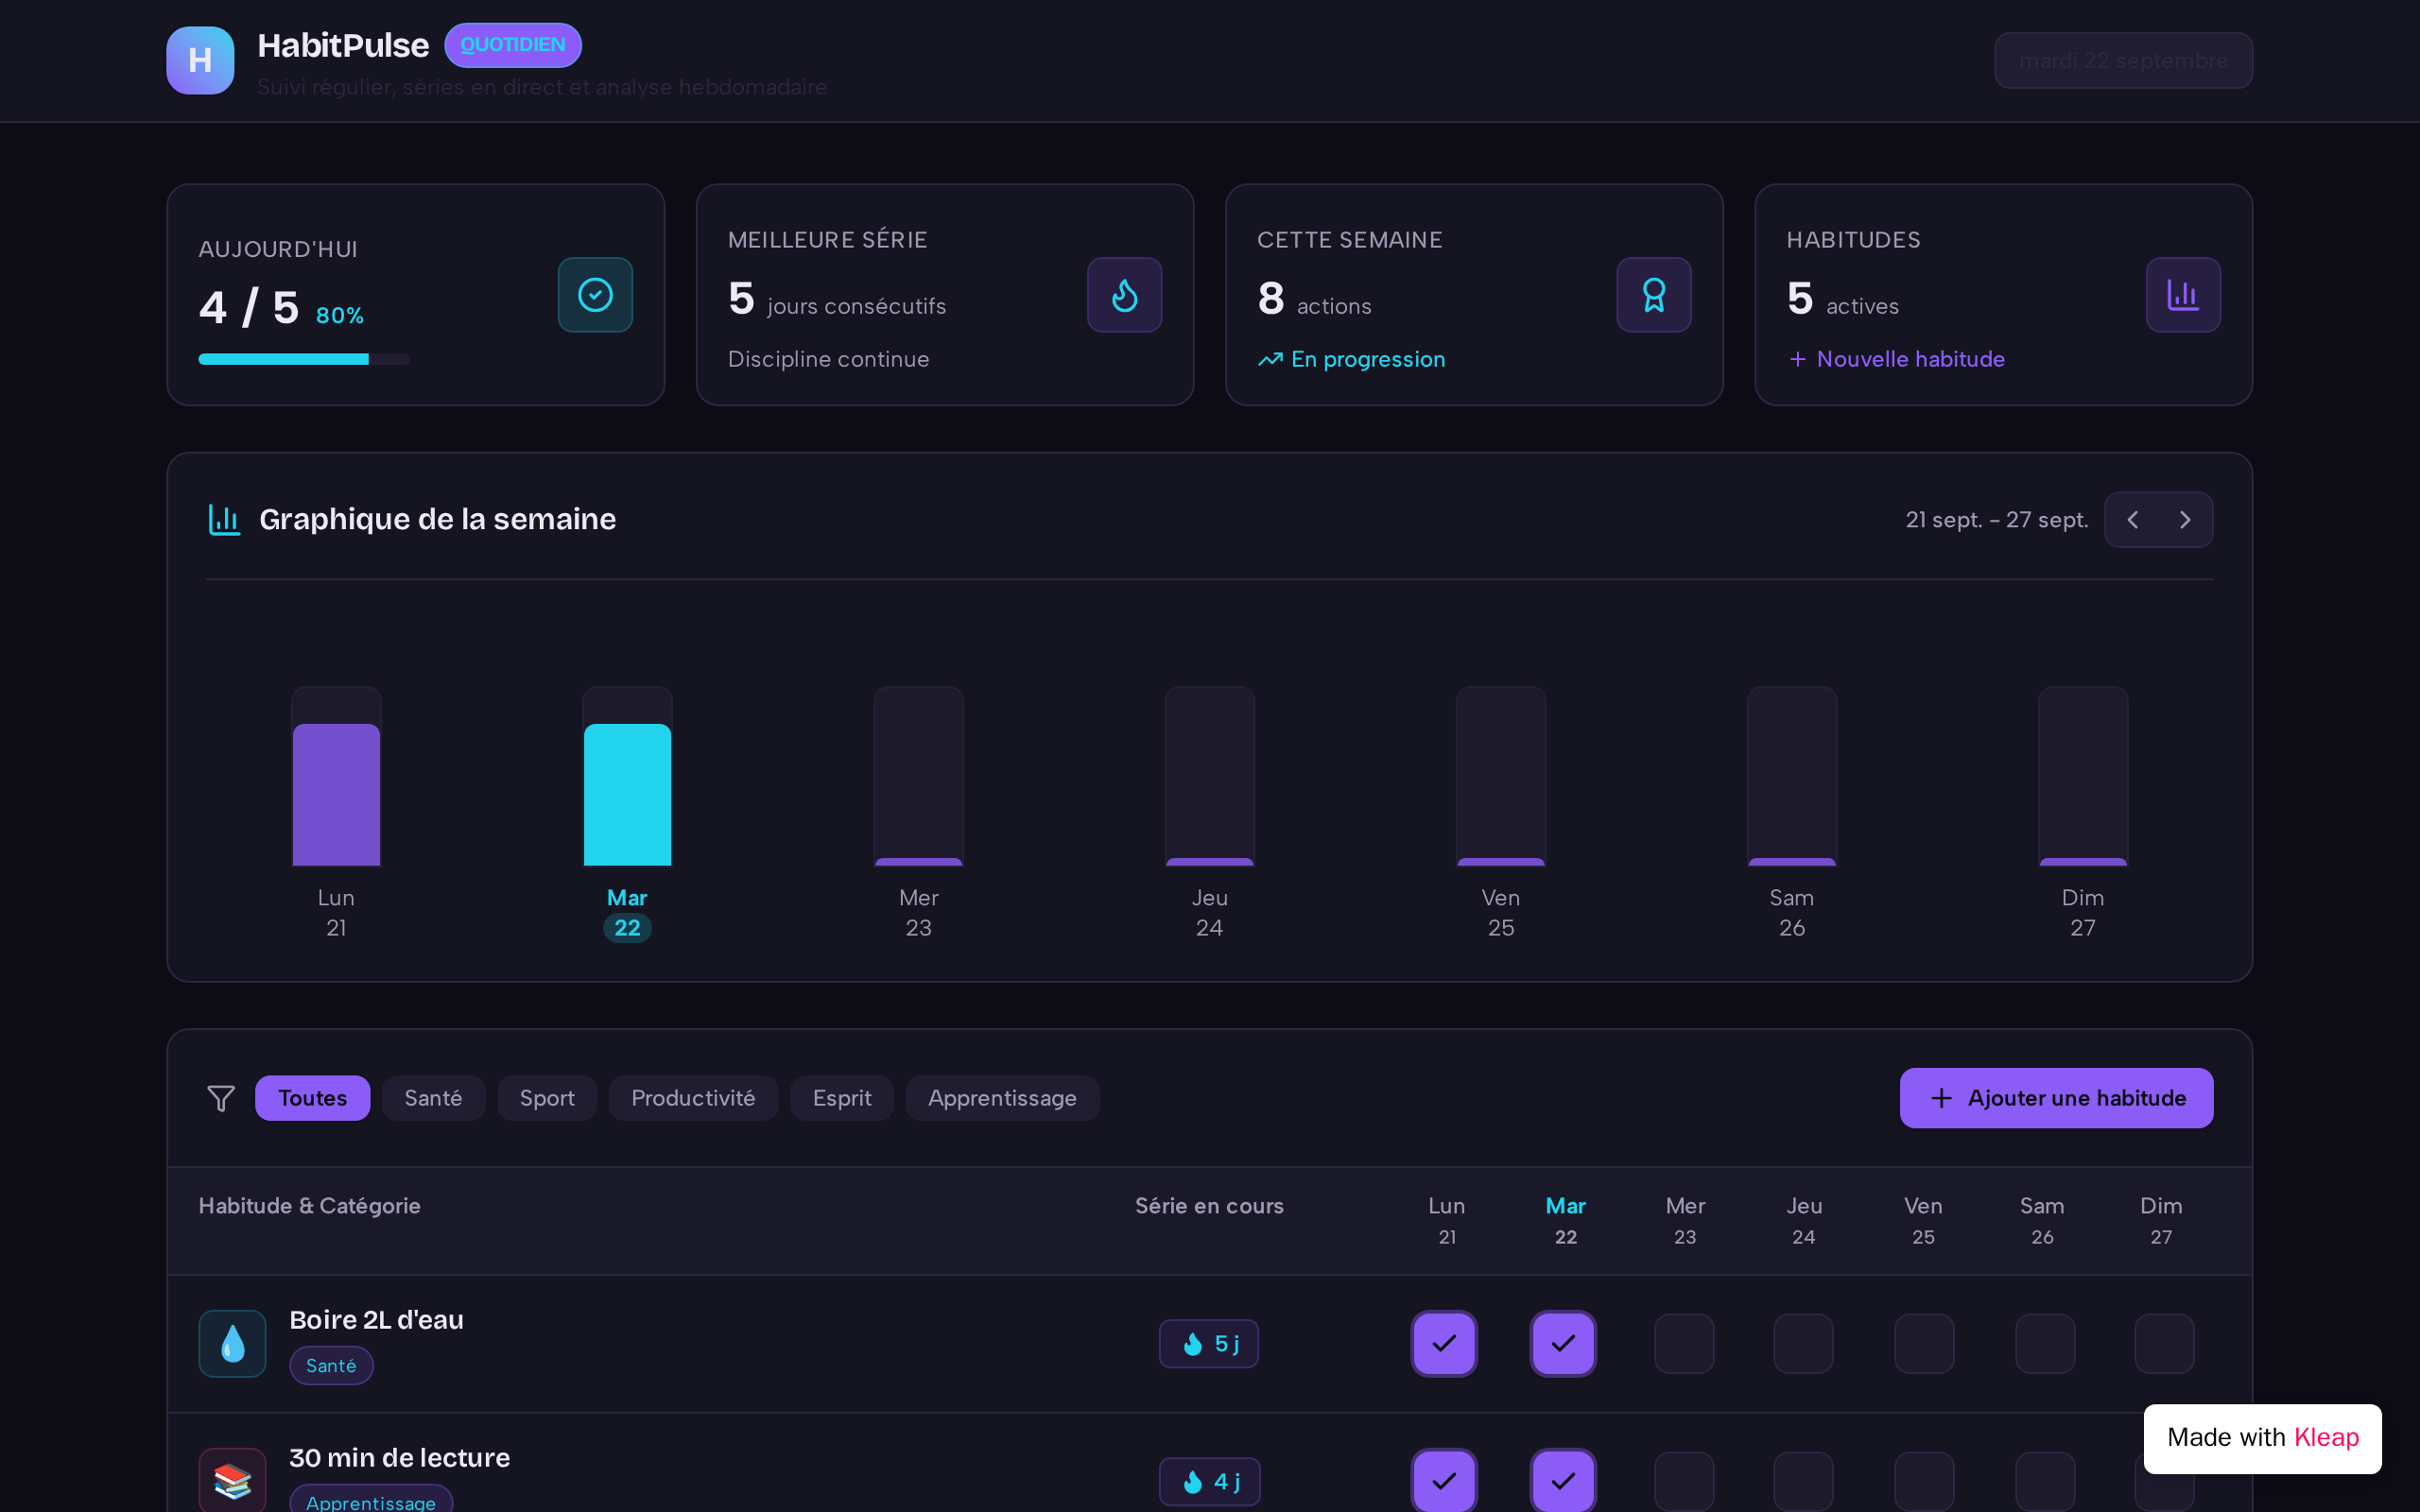
Task: Click the 4 j streak badge
Action: pos(1209,1481)
